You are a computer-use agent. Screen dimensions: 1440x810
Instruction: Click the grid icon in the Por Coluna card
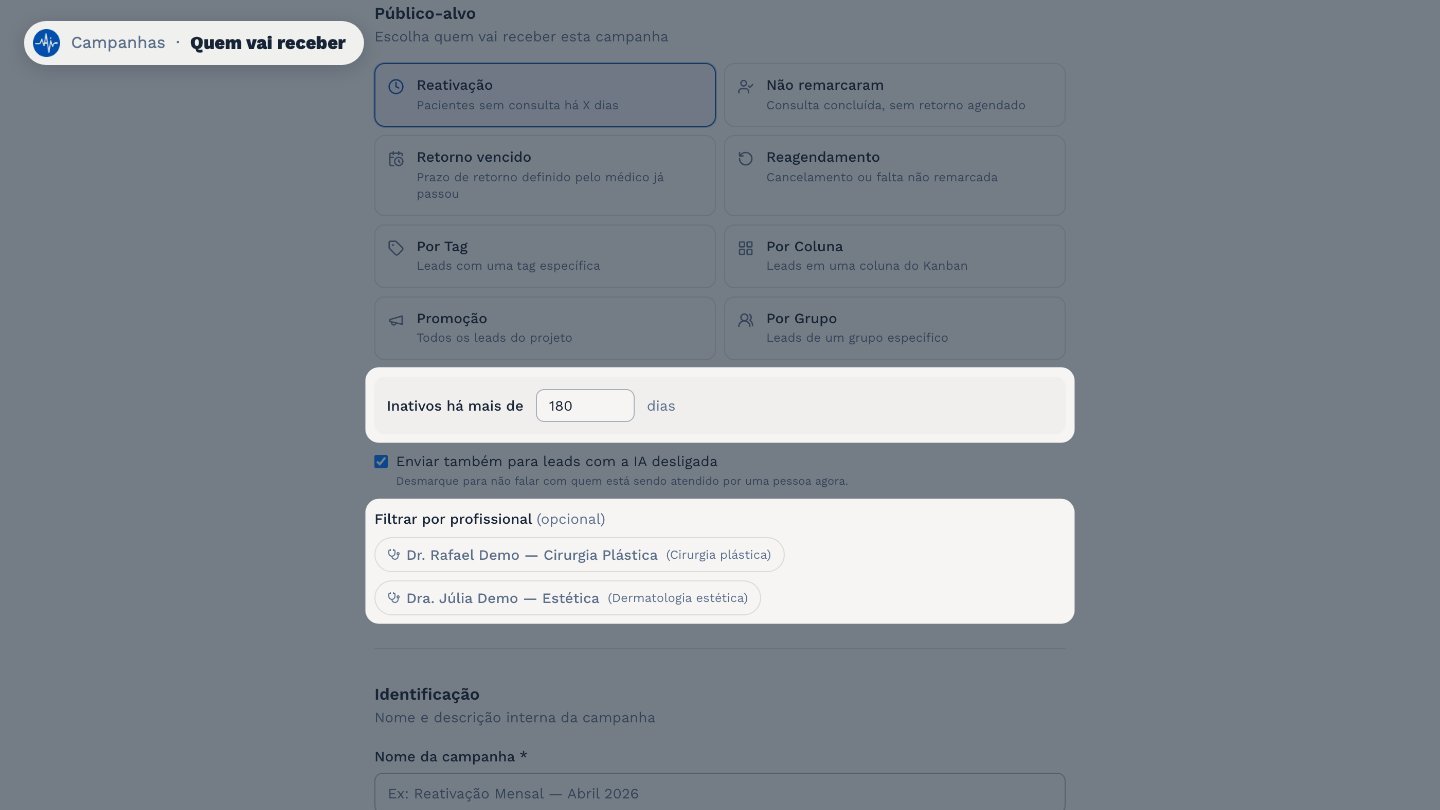point(746,248)
